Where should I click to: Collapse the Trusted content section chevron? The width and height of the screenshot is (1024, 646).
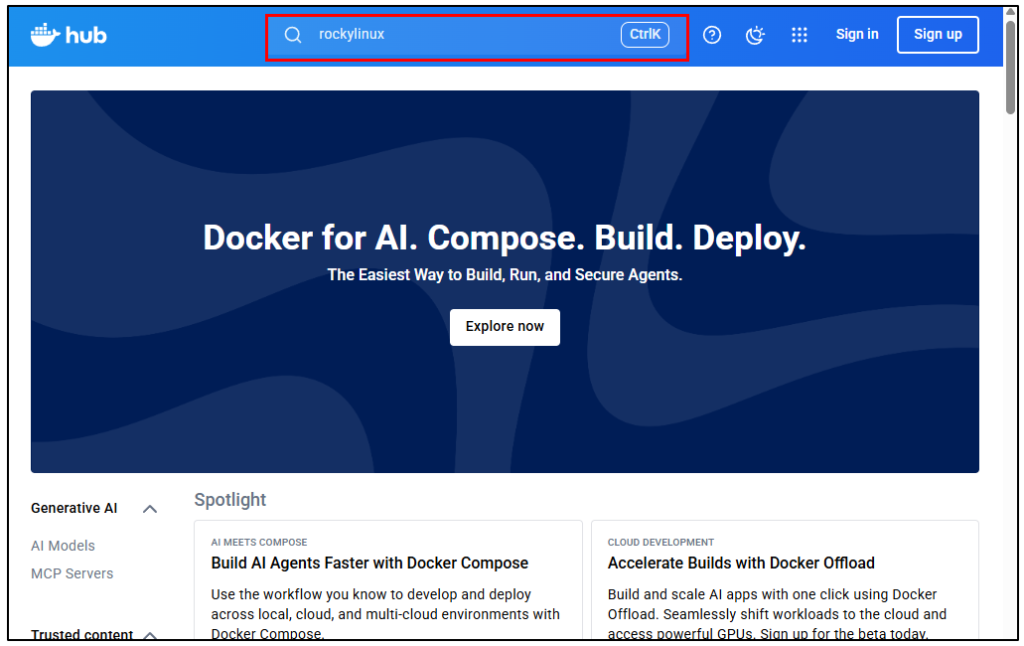pyautogui.click(x=150, y=635)
